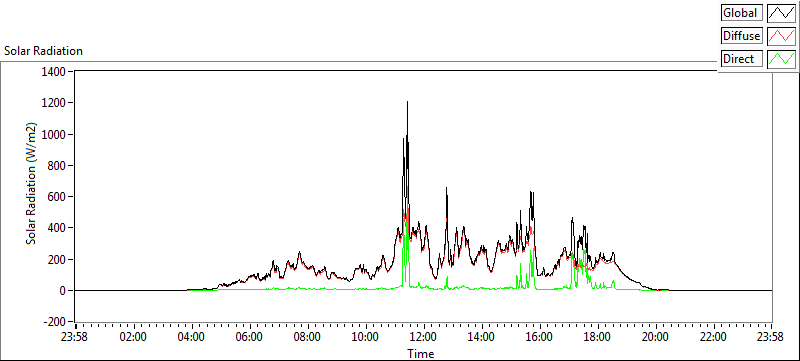This screenshot has height=361, width=800.
Task: Click the Time axis label
Action: [x=421, y=353]
